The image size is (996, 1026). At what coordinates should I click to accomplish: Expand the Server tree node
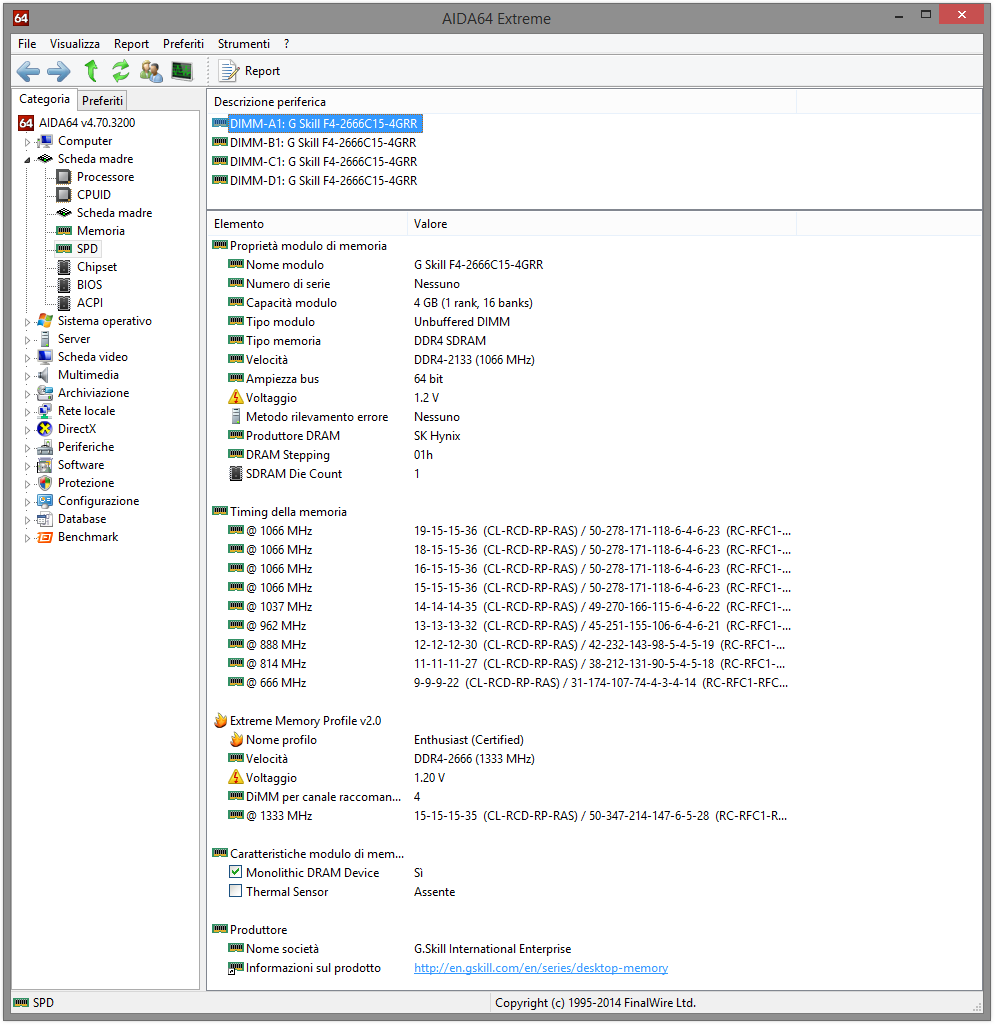pyautogui.click(x=27, y=340)
